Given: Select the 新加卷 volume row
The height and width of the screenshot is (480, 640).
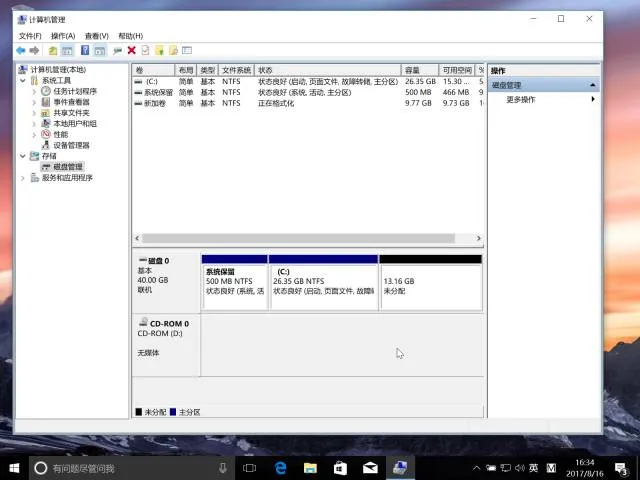Looking at the screenshot, I should (309, 103).
